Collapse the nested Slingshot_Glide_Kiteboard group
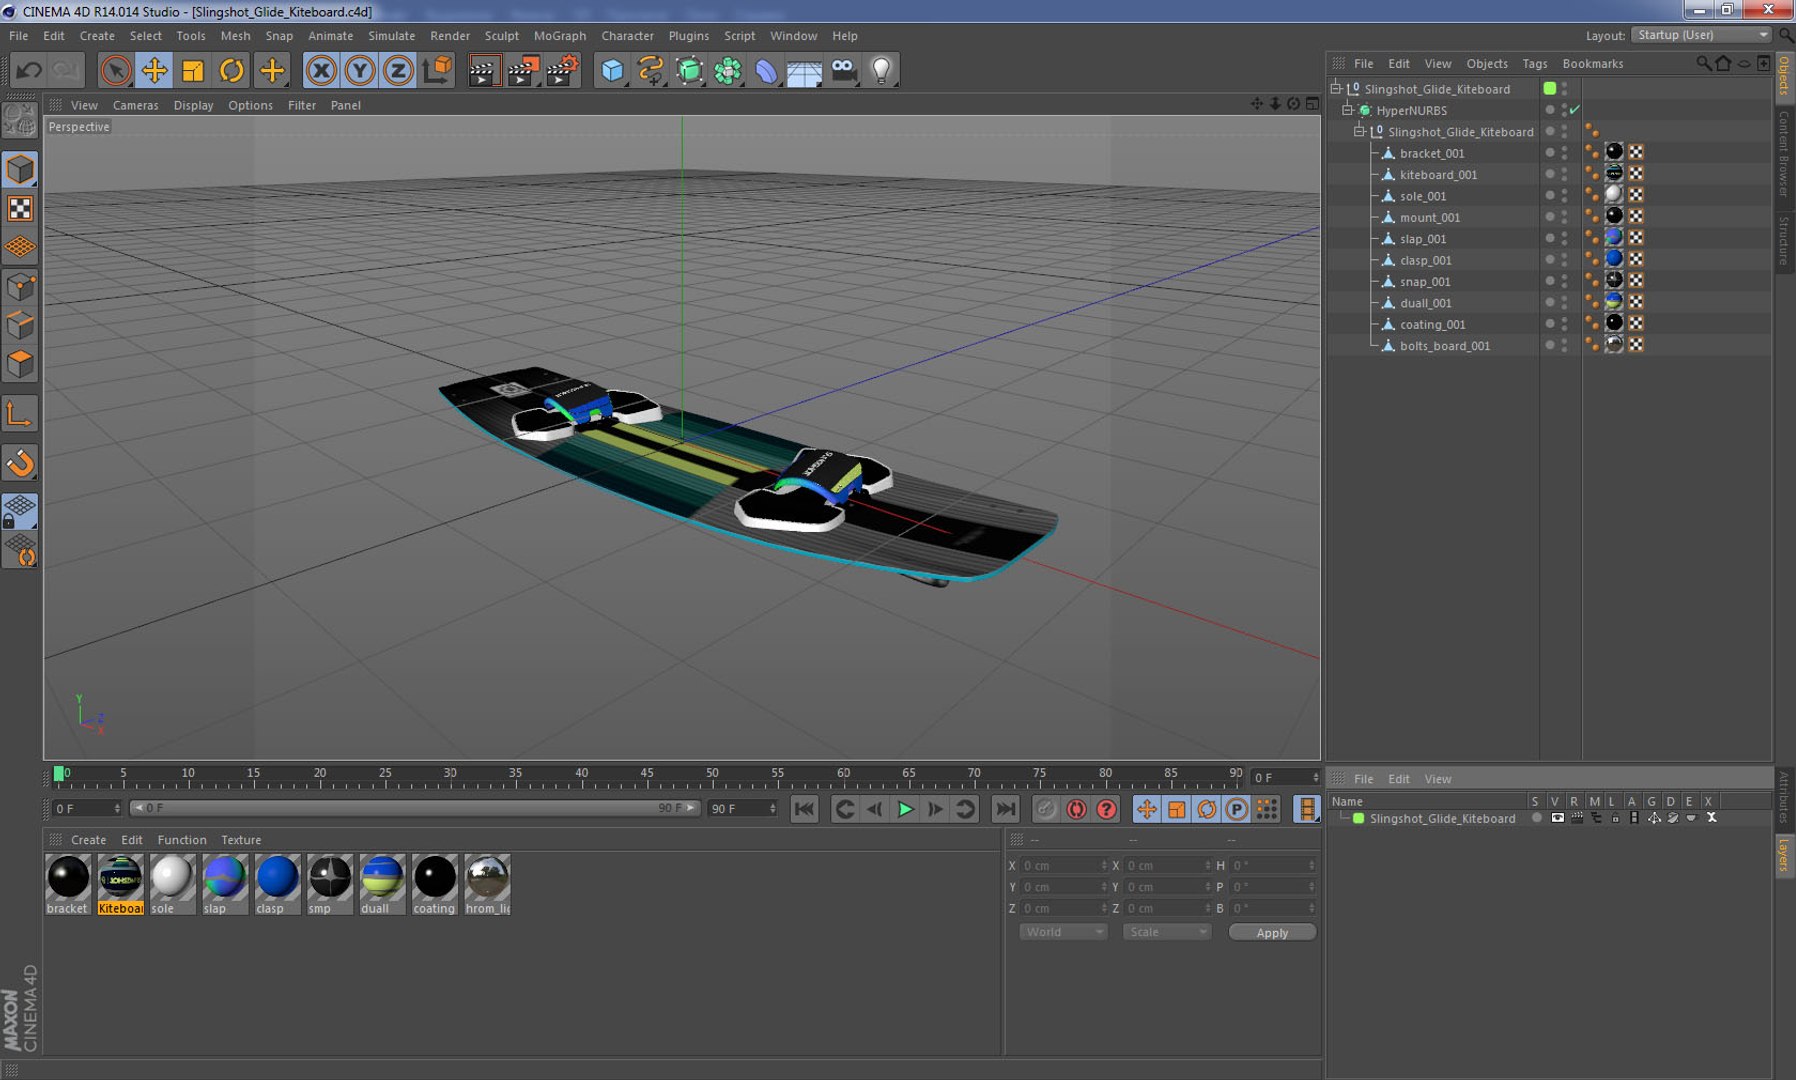 (1360, 132)
